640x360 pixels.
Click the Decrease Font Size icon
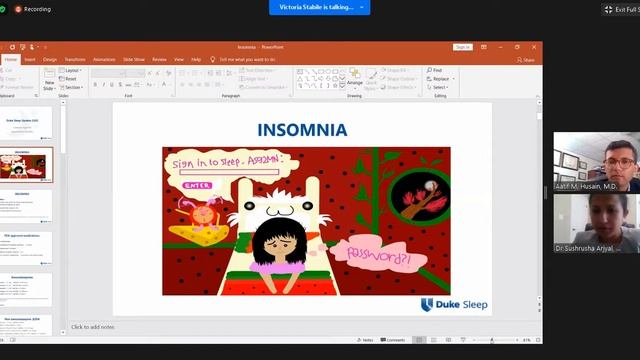click(x=158, y=73)
